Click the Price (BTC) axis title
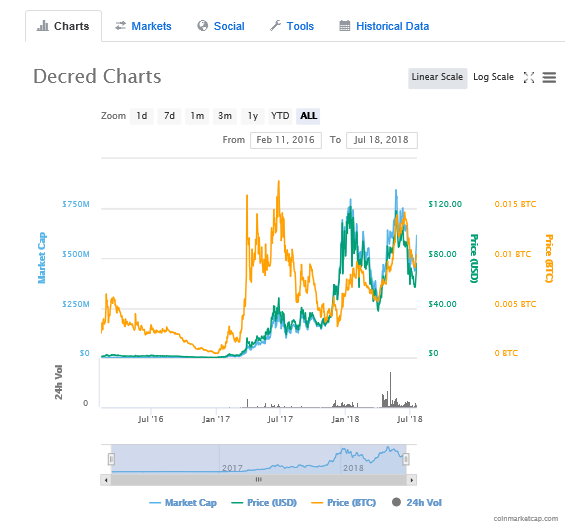This screenshot has height=532, width=587. pyautogui.click(x=549, y=258)
